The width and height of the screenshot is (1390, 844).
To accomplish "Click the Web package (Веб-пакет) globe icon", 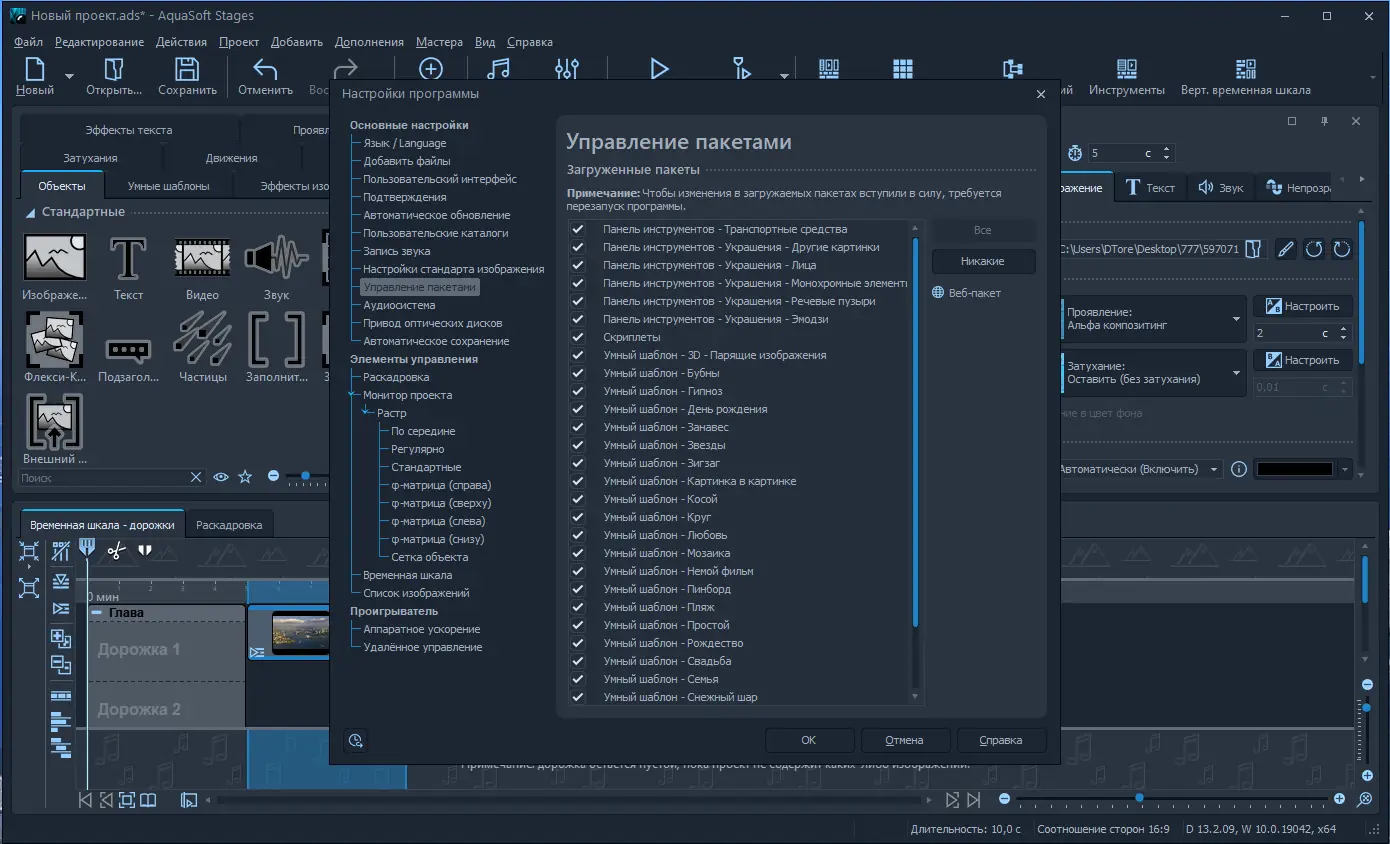I will pyautogui.click(x=938, y=293).
